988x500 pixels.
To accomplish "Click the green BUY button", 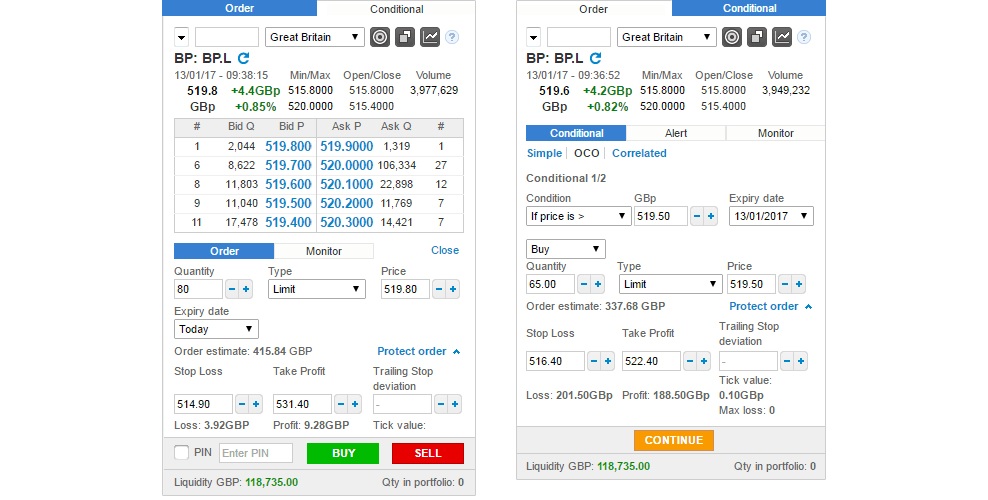I will pos(343,453).
